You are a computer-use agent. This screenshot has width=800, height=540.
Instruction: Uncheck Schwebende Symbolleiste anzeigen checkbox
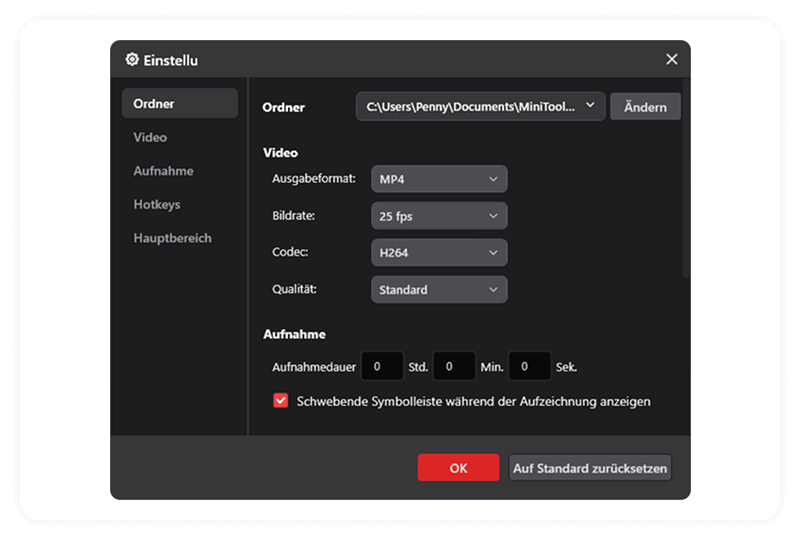click(281, 401)
